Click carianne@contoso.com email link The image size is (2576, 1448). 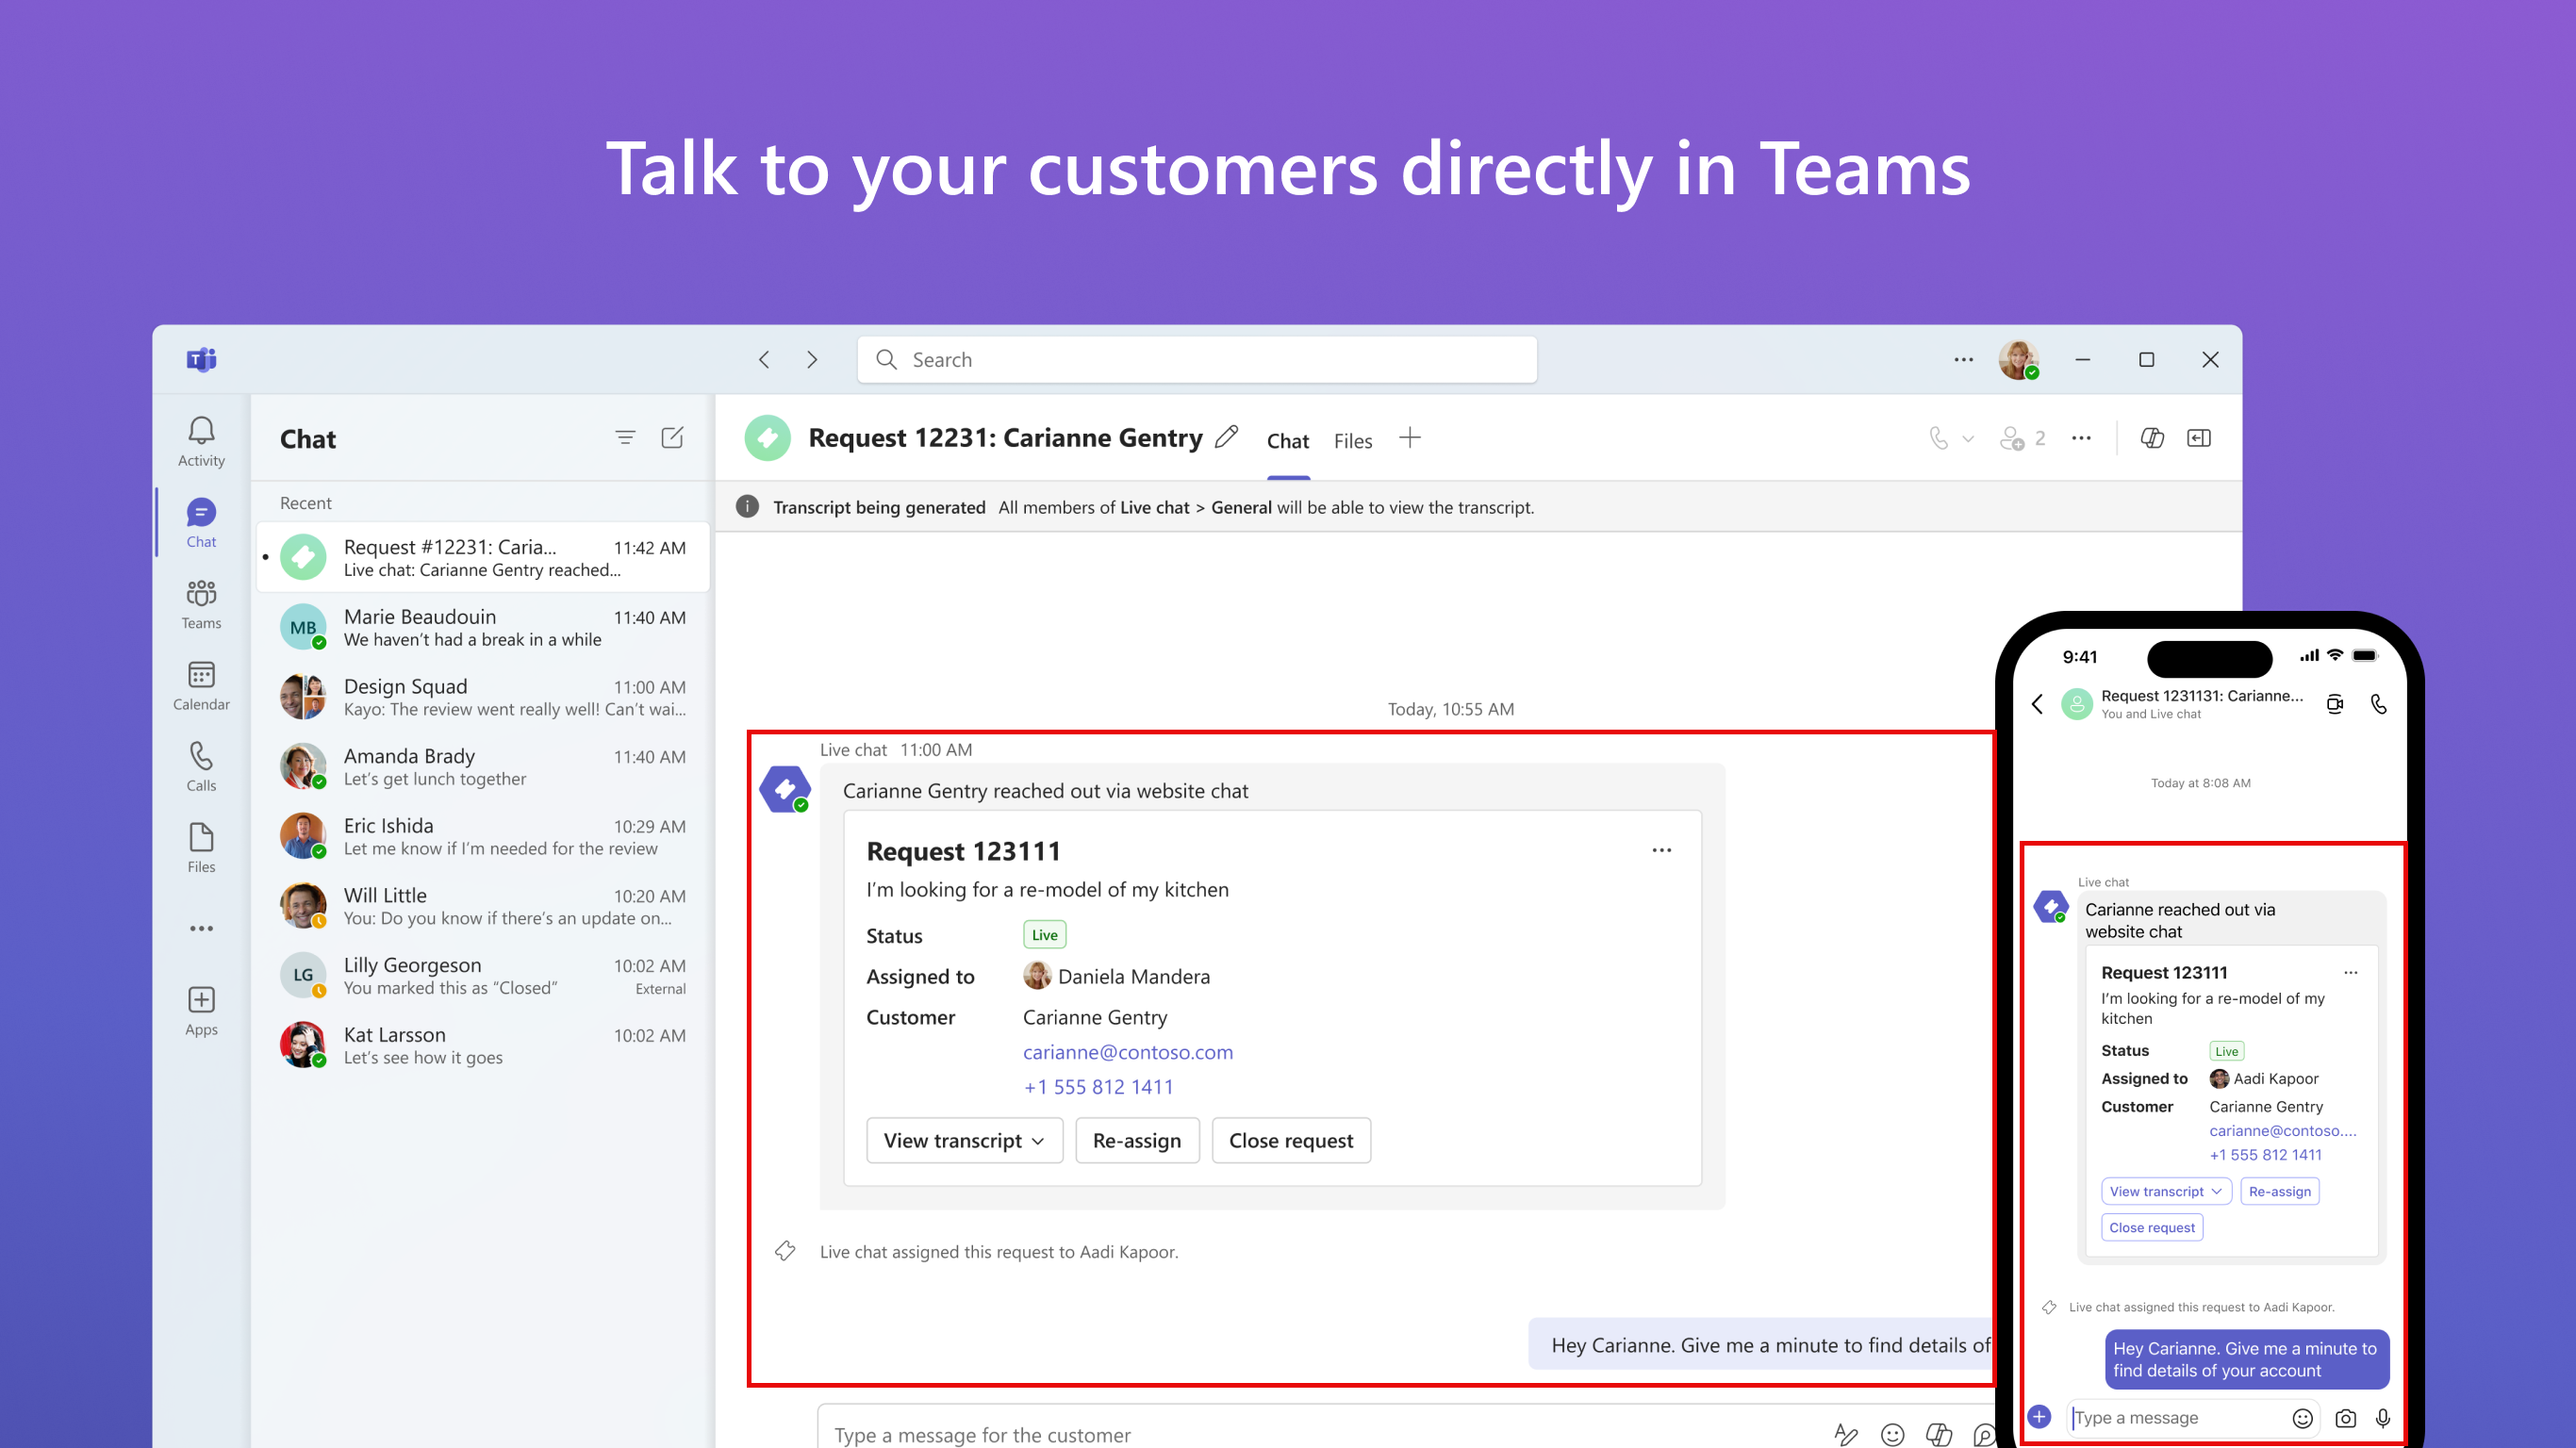tap(1129, 1052)
